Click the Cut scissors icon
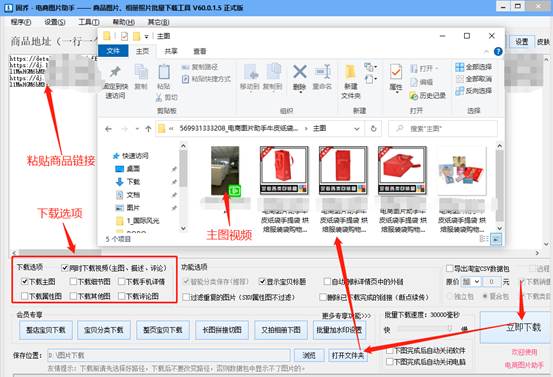 159,97
